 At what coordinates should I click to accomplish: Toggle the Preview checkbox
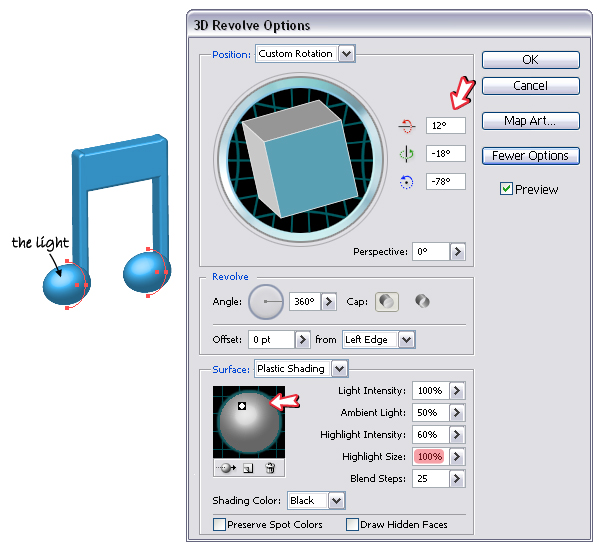506,189
